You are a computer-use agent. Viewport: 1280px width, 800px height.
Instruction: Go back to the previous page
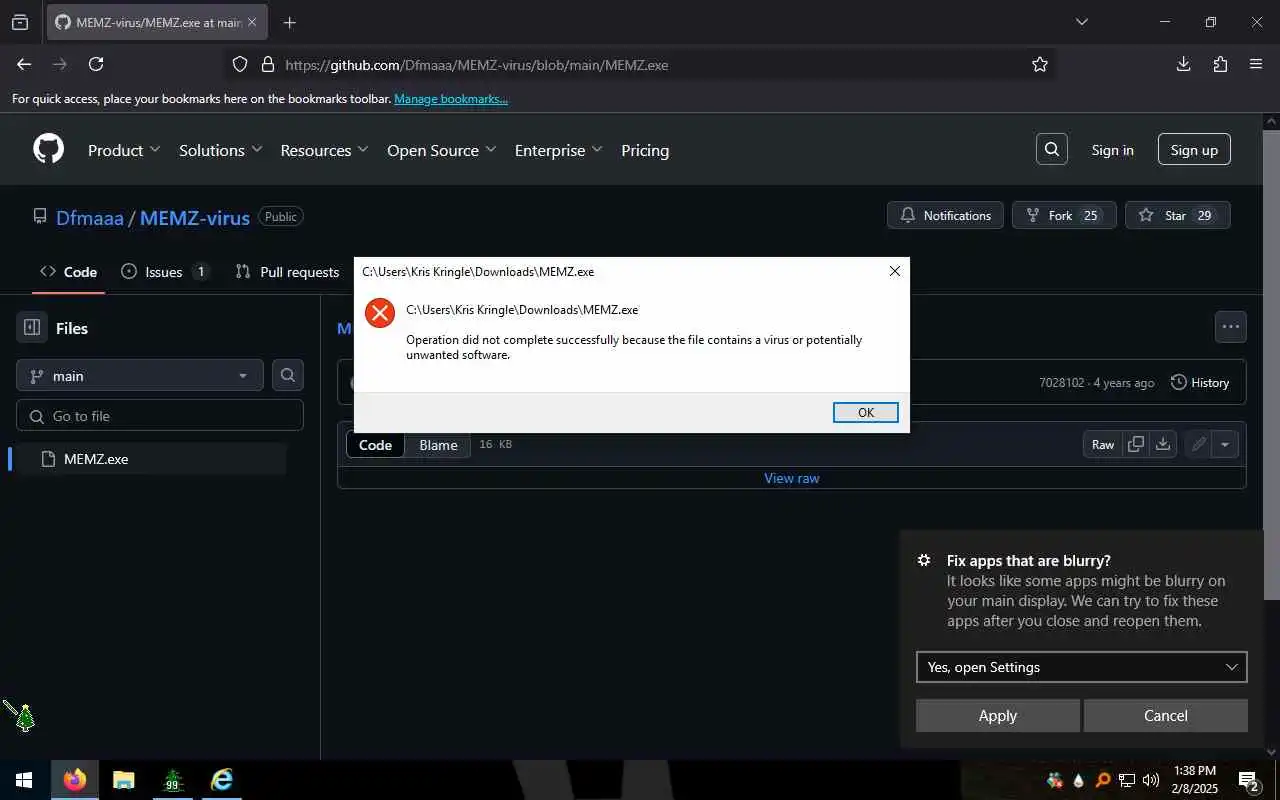pos(24,64)
